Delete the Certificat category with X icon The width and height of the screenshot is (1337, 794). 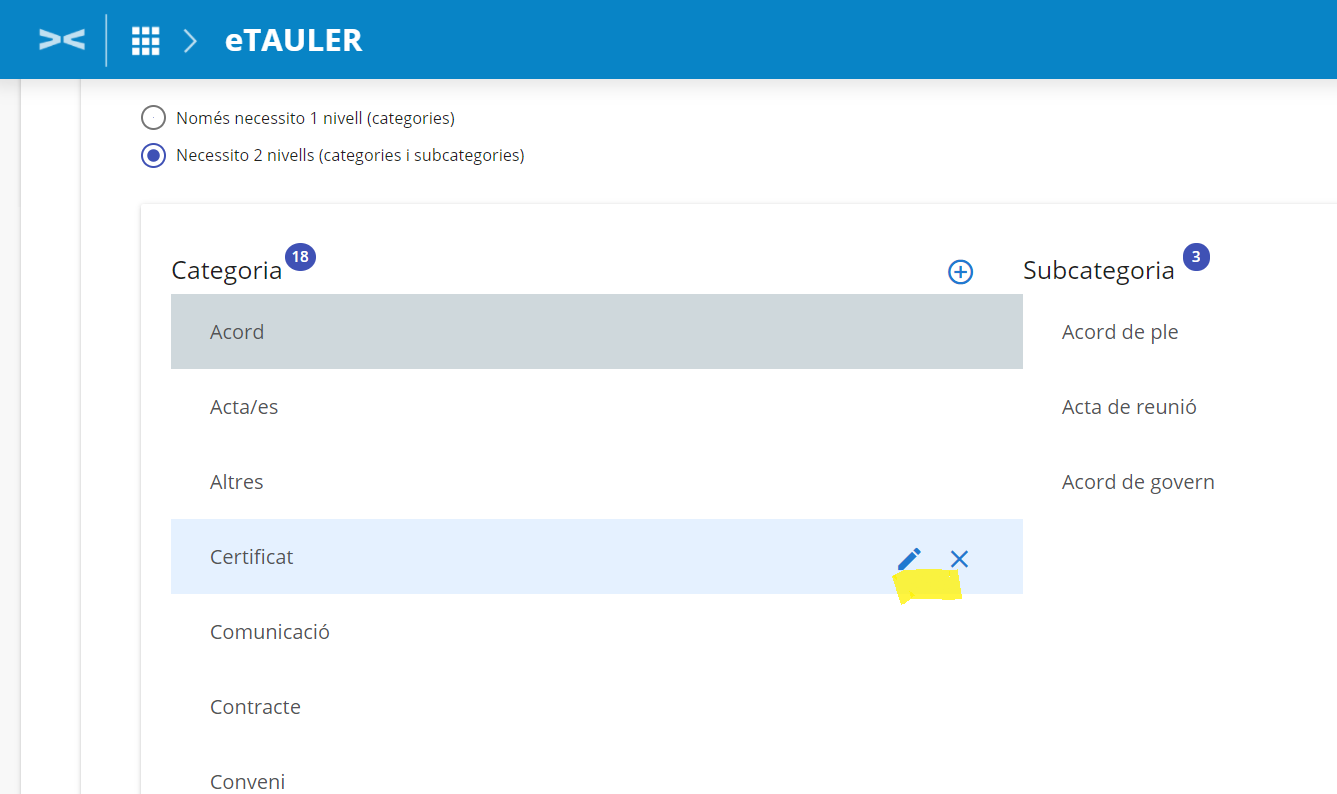pyautogui.click(x=959, y=559)
